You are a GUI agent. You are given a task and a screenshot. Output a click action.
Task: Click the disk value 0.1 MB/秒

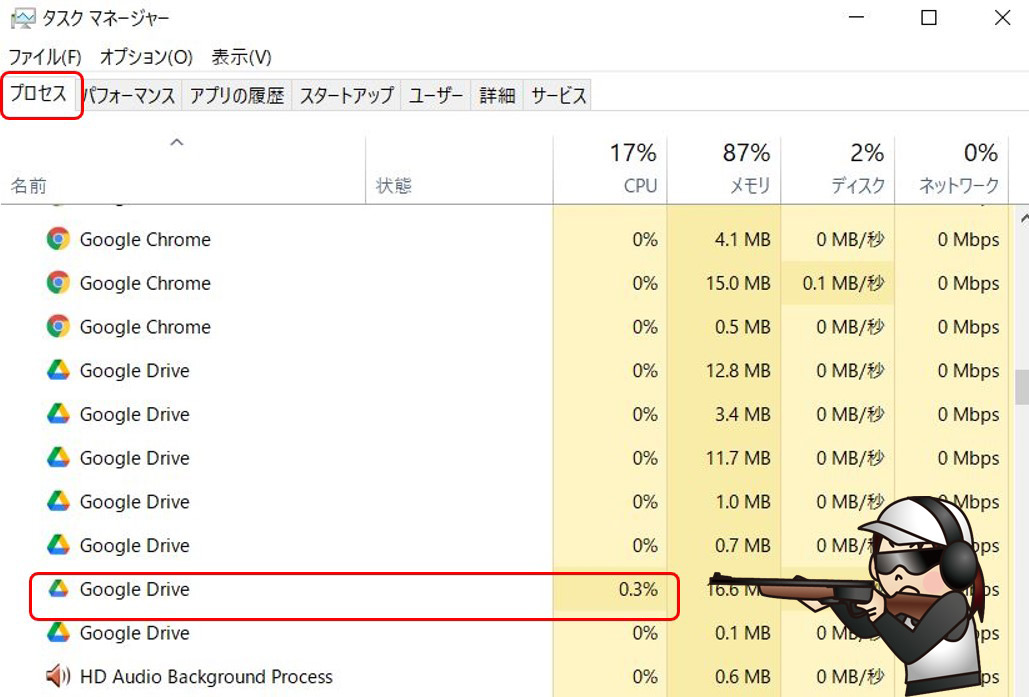pyautogui.click(x=843, y=283)
